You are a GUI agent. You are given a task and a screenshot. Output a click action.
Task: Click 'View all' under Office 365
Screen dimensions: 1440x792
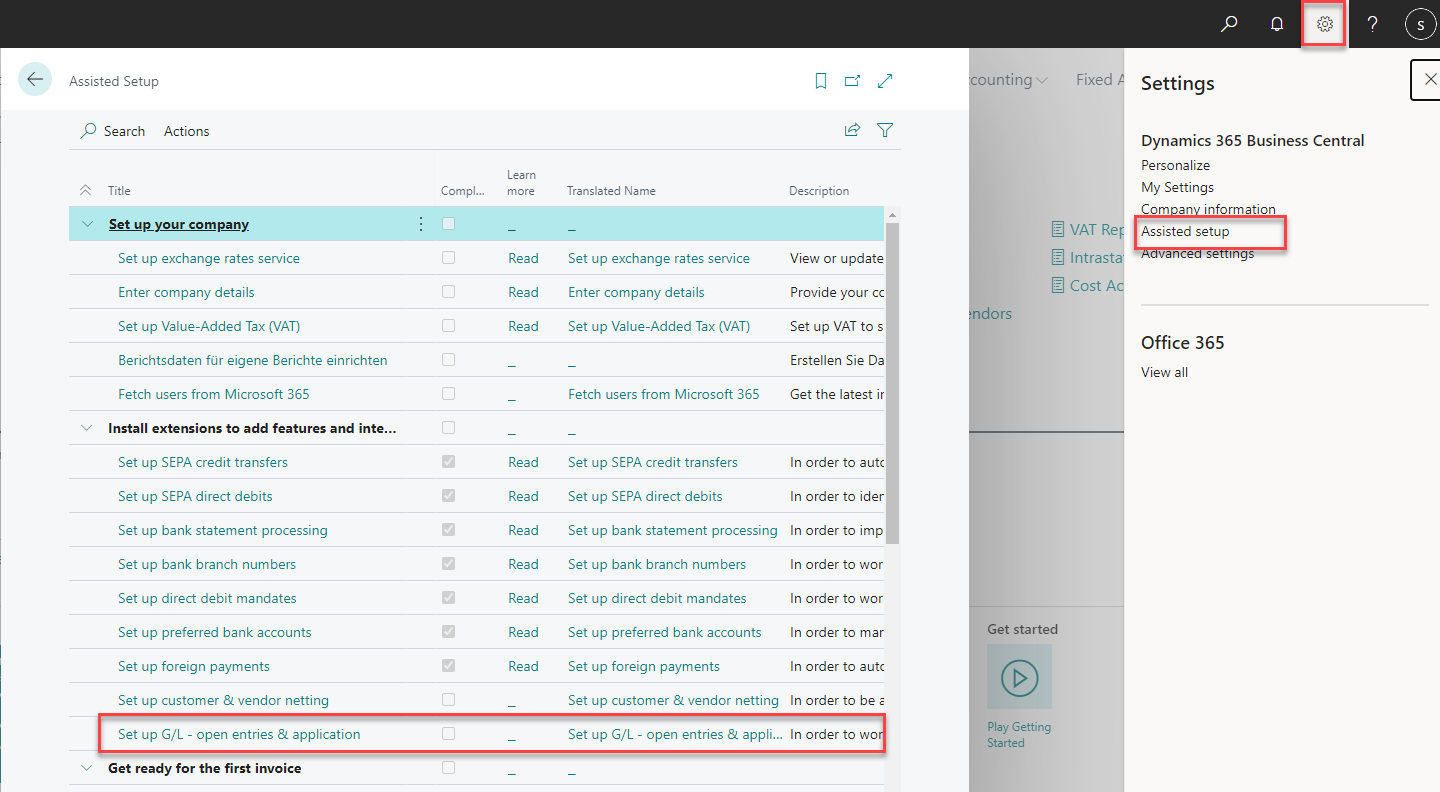1164,371
